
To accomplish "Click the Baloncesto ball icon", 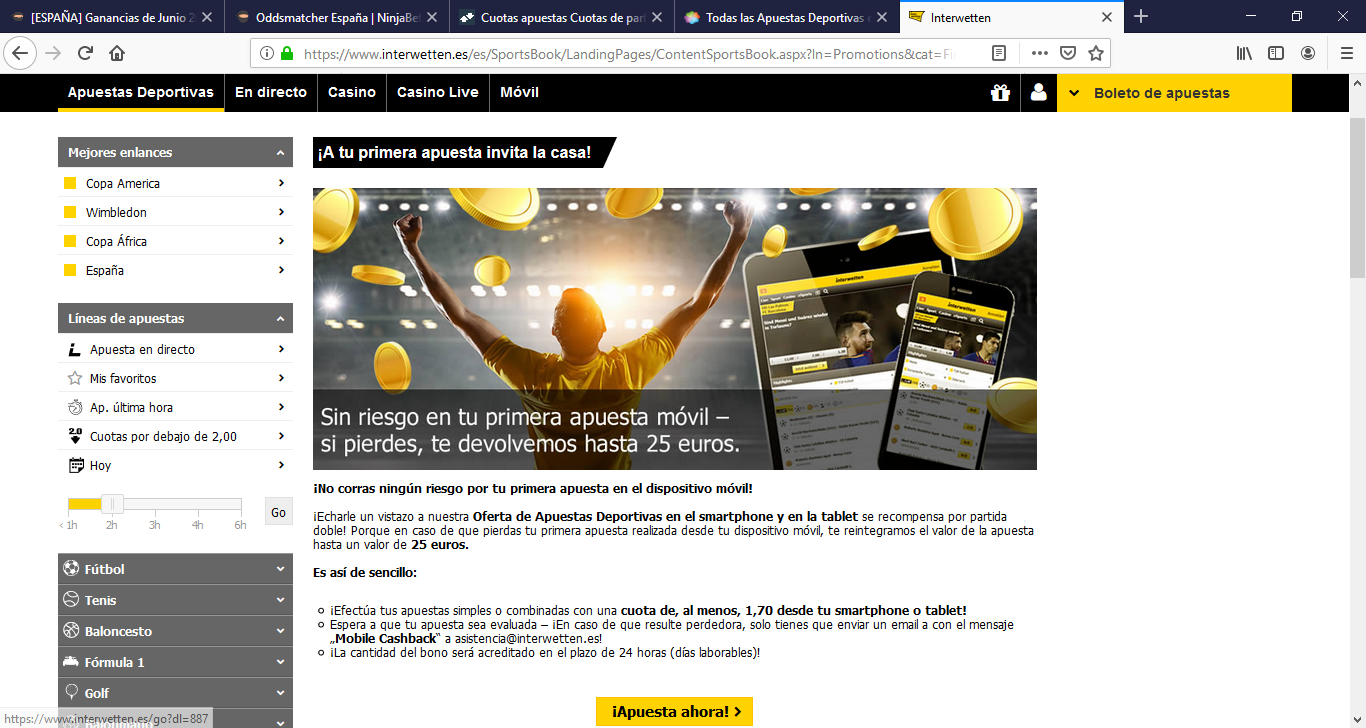I will [71, 631].
